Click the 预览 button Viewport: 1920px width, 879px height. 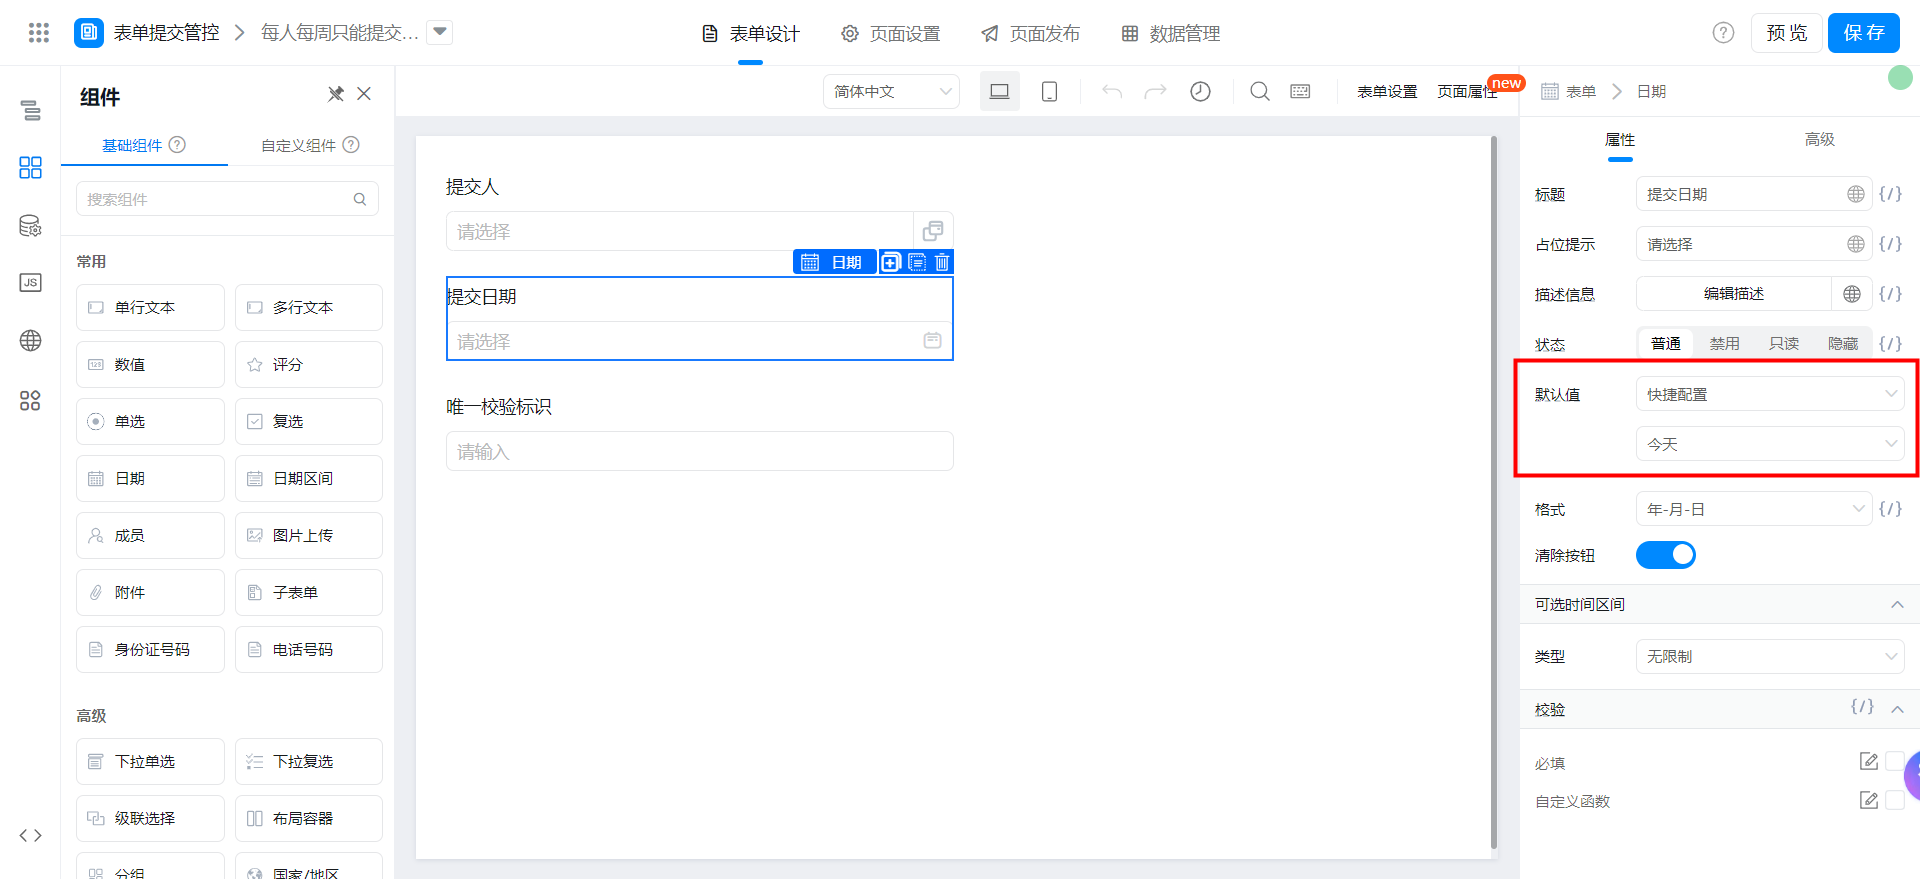pos(1786,33)
